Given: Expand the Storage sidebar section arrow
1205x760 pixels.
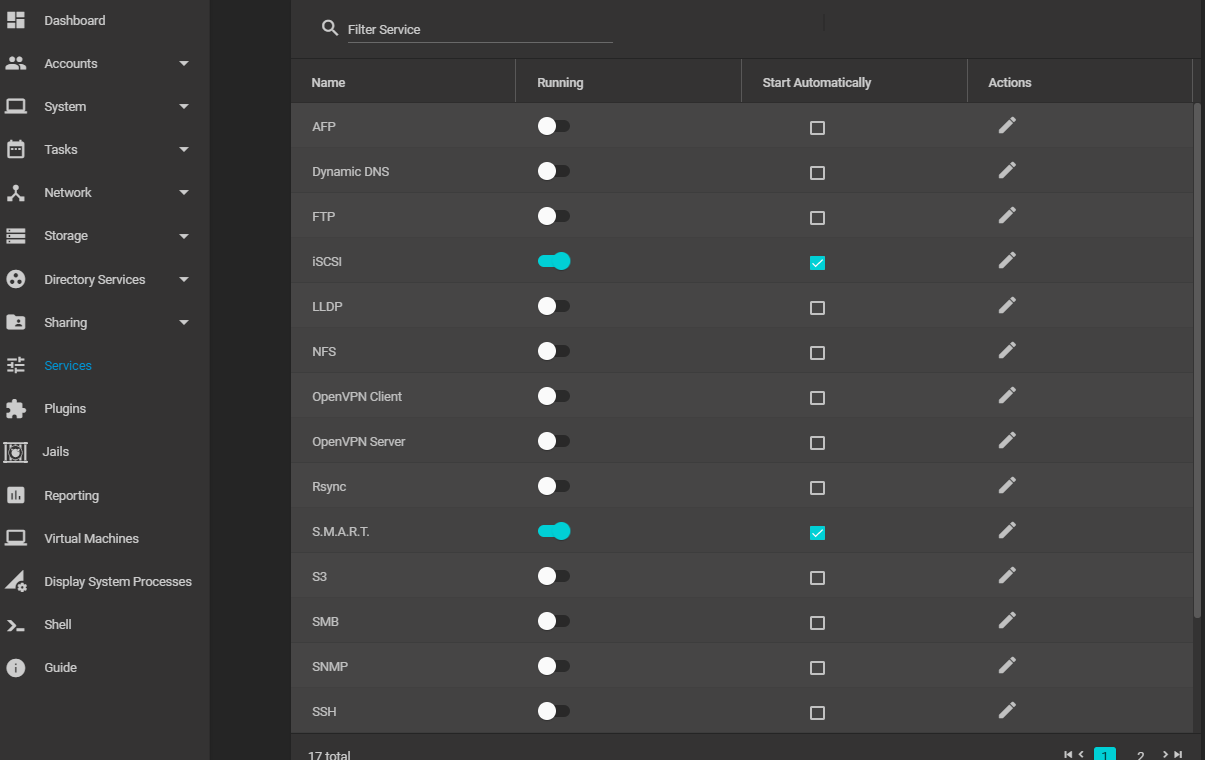Looking at the screenshot, I should (184, 237).
